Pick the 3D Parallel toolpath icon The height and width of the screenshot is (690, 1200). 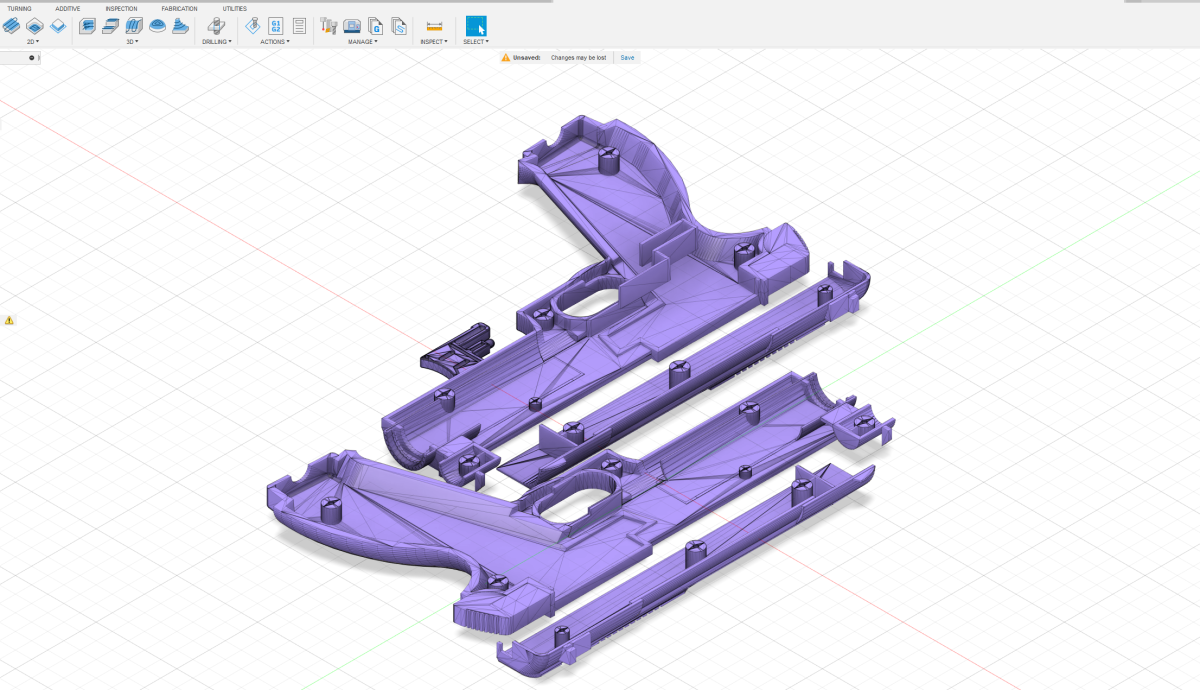click(x=134, y=26)
